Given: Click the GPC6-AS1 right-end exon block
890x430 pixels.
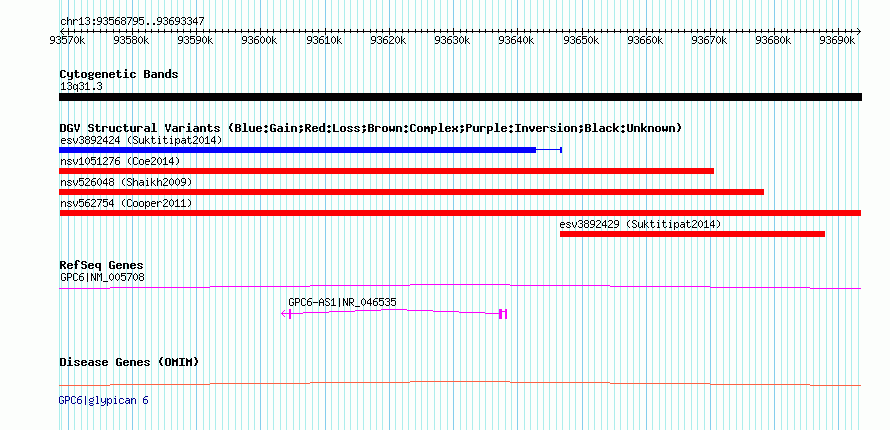Looking at the screenshot, I should pyautogui.click(x=503, y=314).
